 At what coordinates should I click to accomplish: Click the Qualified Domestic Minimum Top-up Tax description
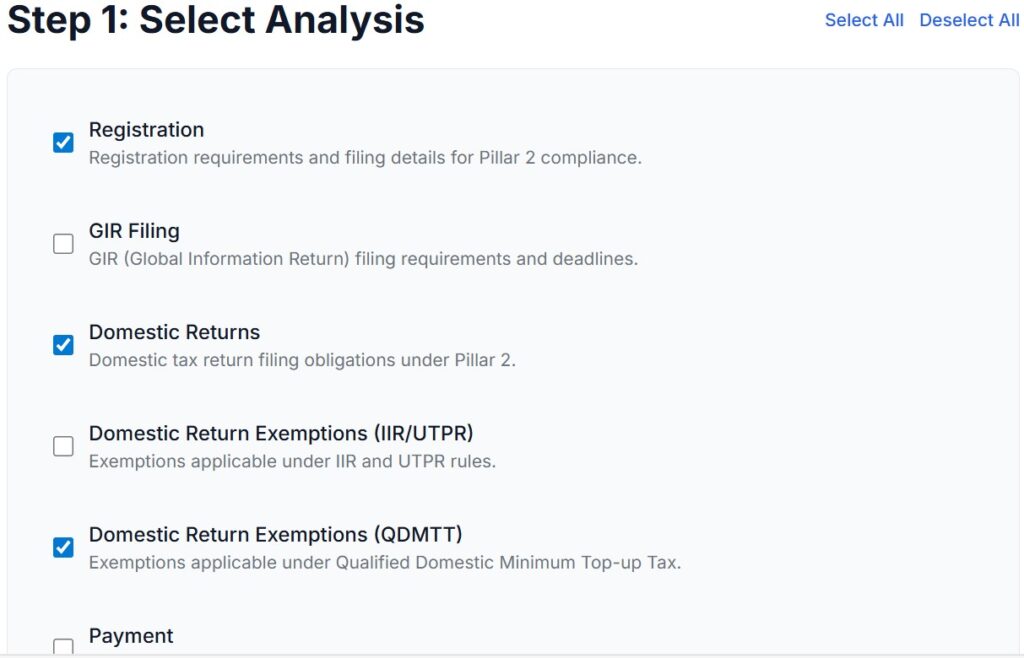[x=385, y=562]
